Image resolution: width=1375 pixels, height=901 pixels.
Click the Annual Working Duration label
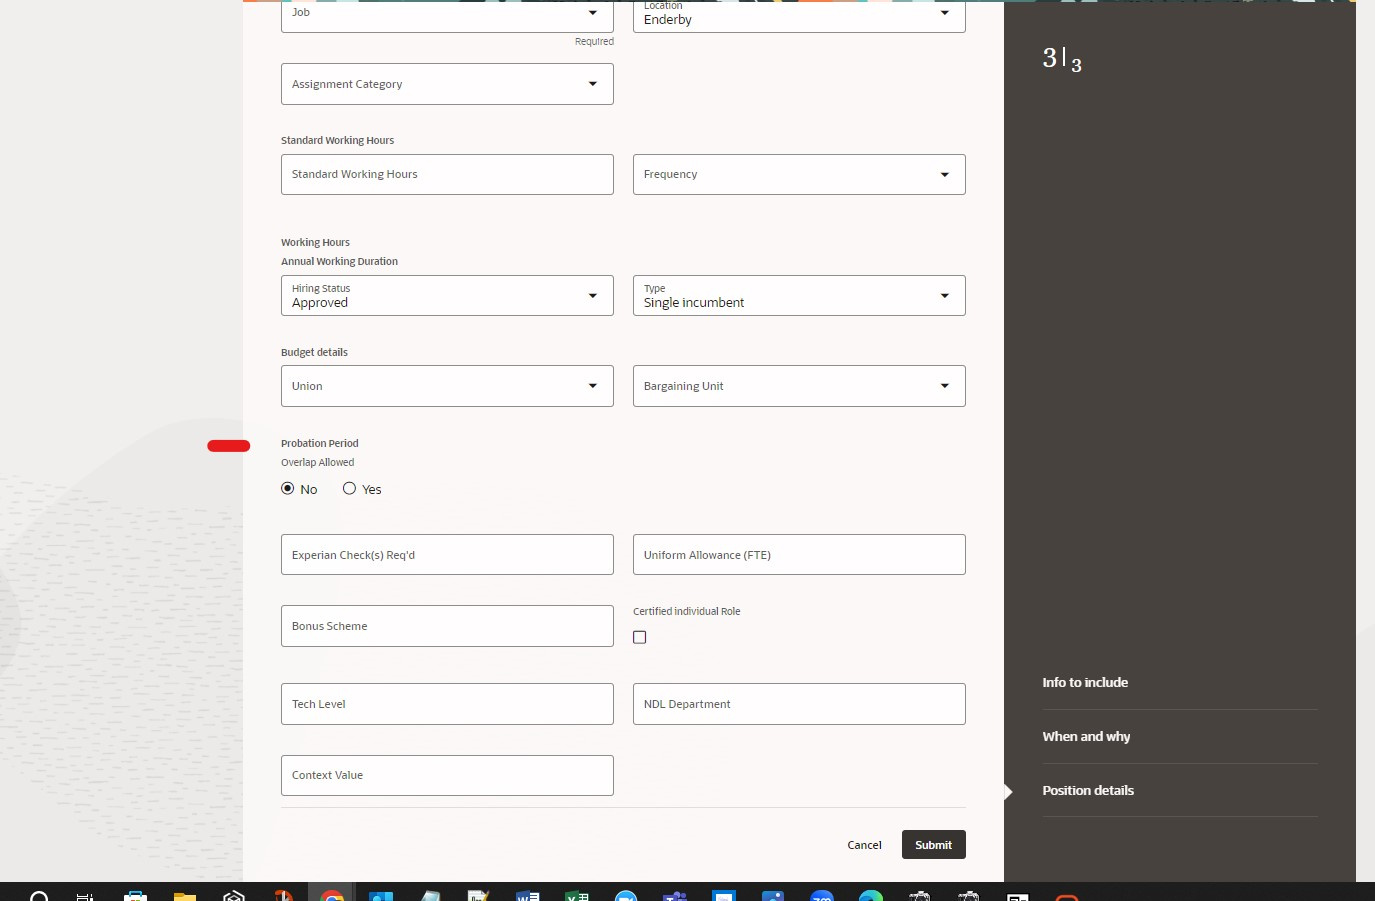339,261
